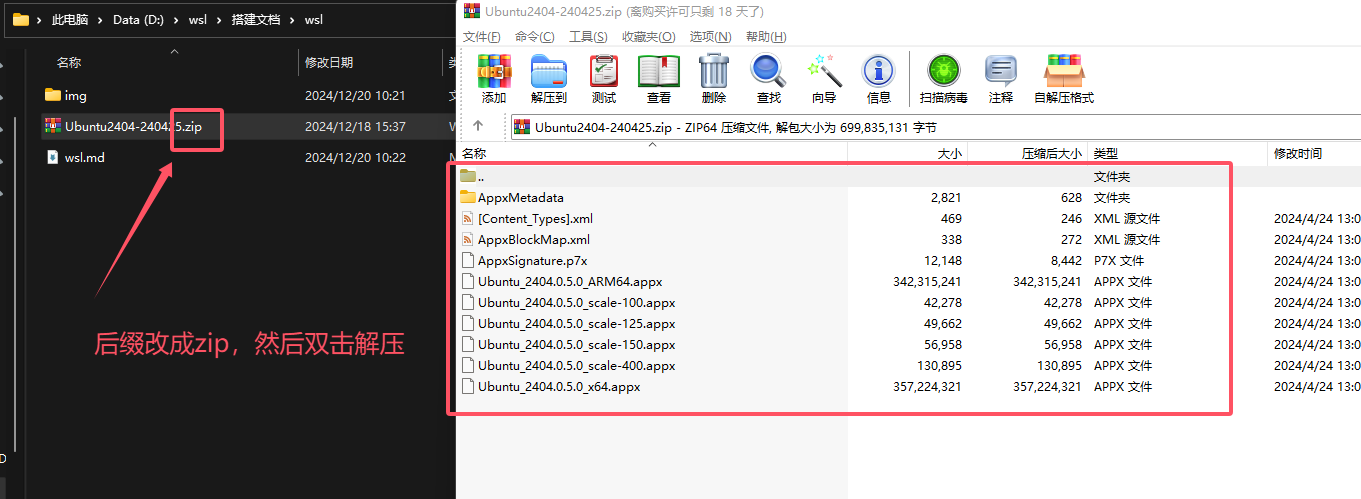Expand the chevron after Data (D:) breadcrumb
The image size is (1361, 499).
click(179, 19)
